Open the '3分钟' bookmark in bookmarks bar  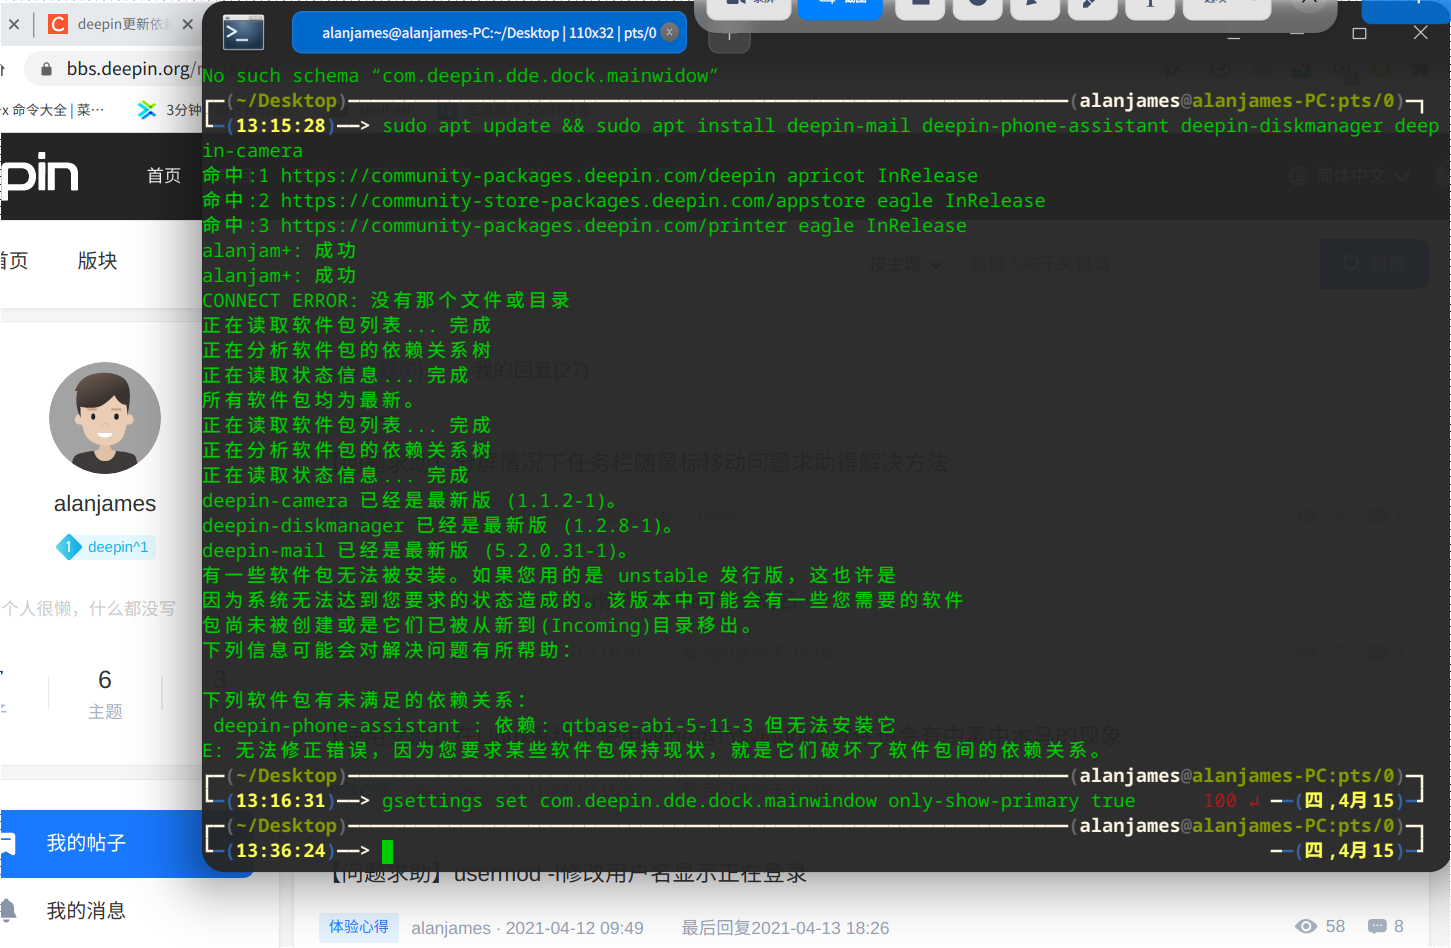click(x=170, y=109)
